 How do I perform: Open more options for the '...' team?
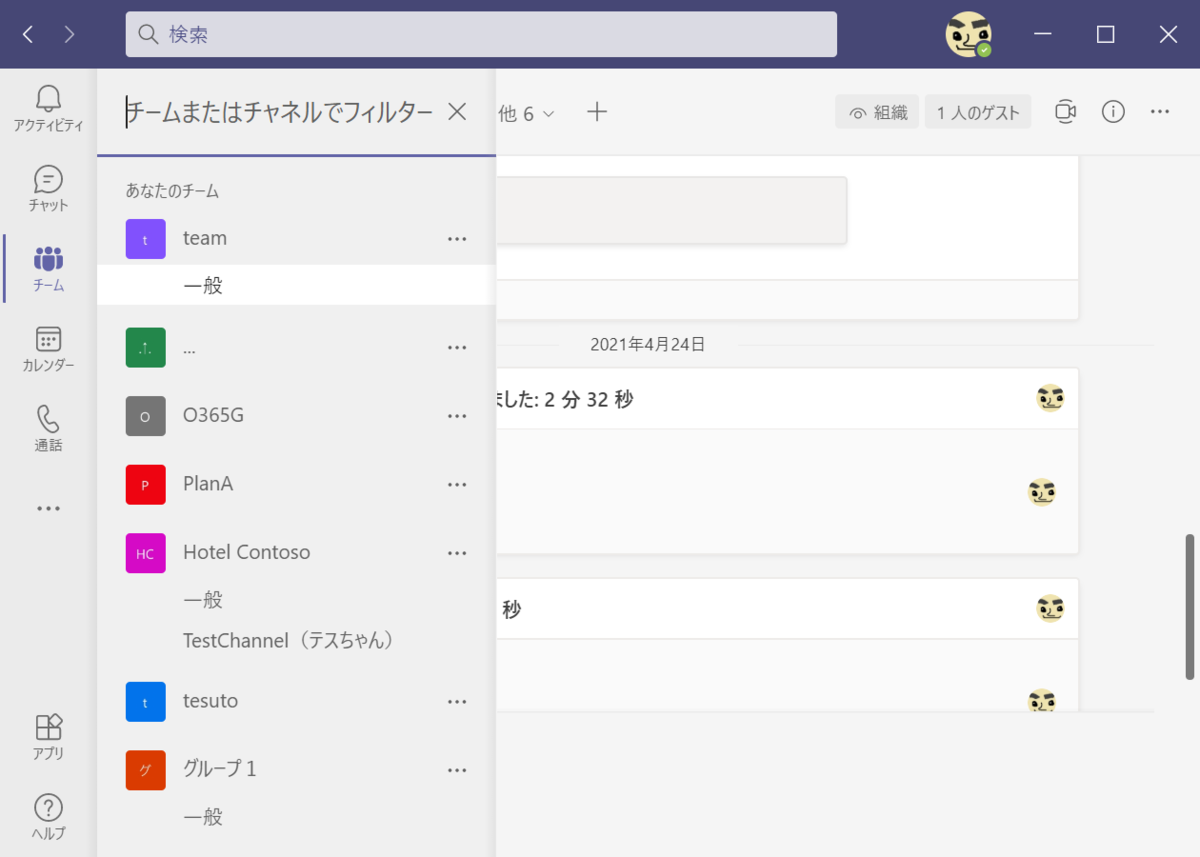(457, 348)
